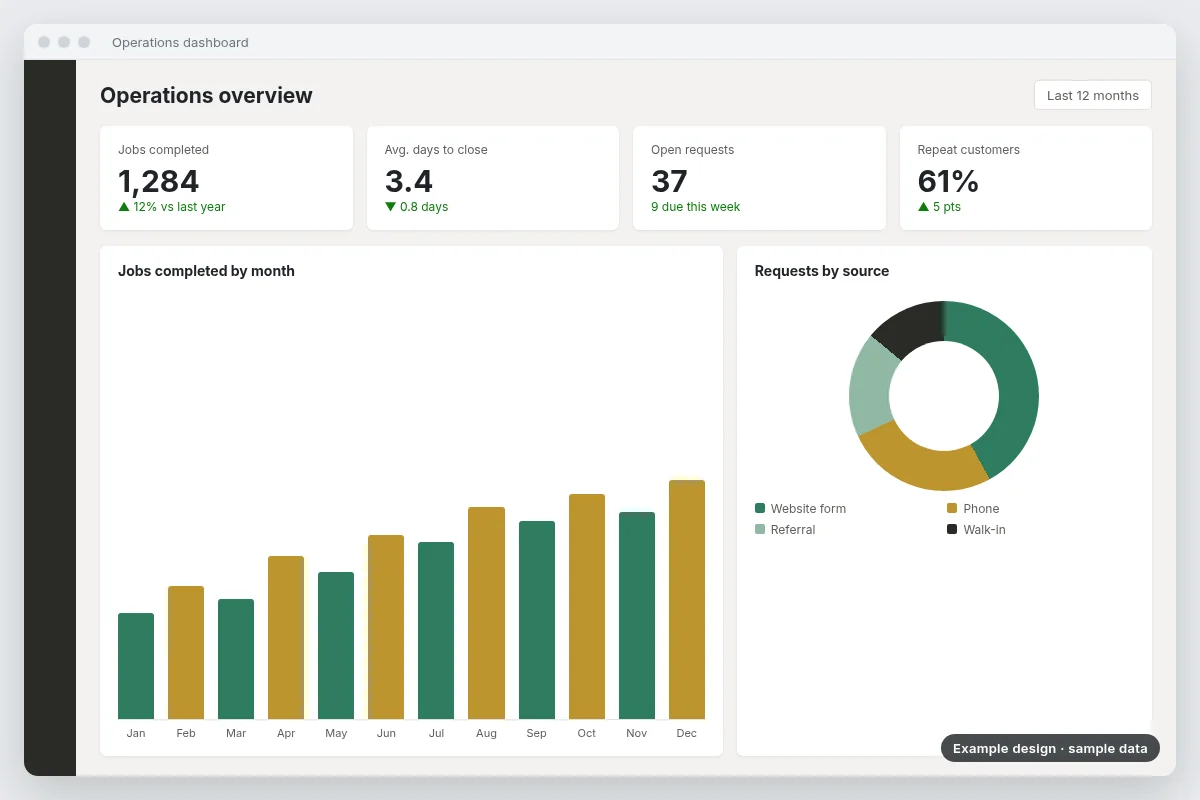Viewport: 1200px width, 800px height.
Task: Select the Sep bar in the chart
Action: pyautogui.click(x=537, y=620)
